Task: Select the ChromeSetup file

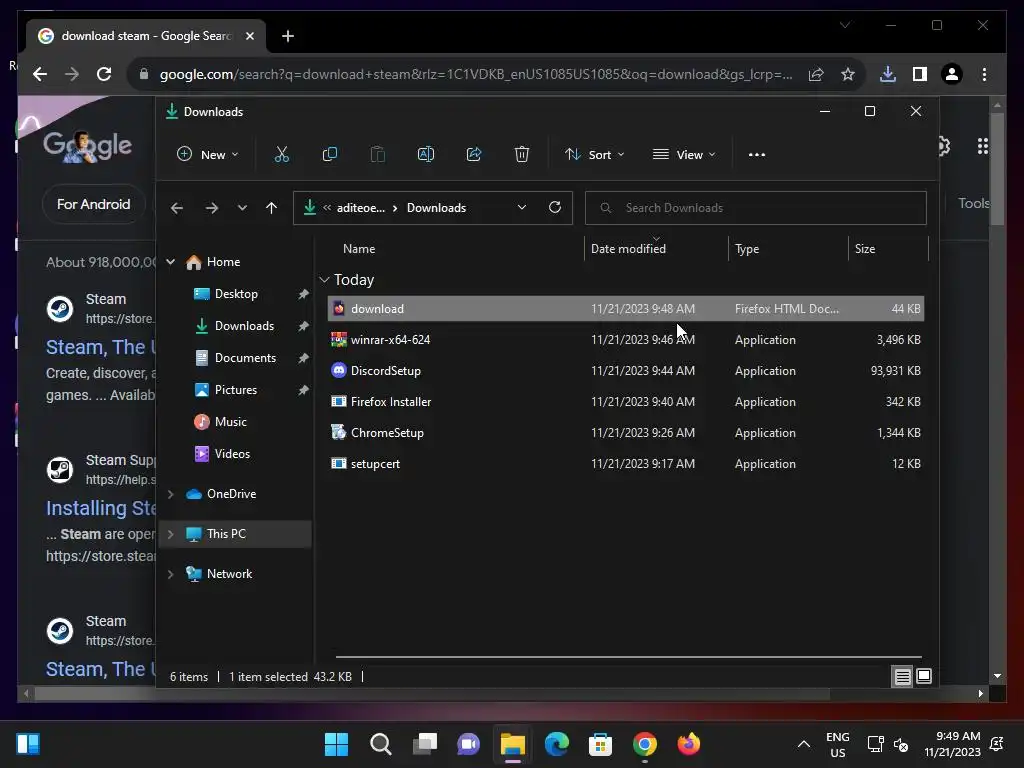Action: click(626, 433)
